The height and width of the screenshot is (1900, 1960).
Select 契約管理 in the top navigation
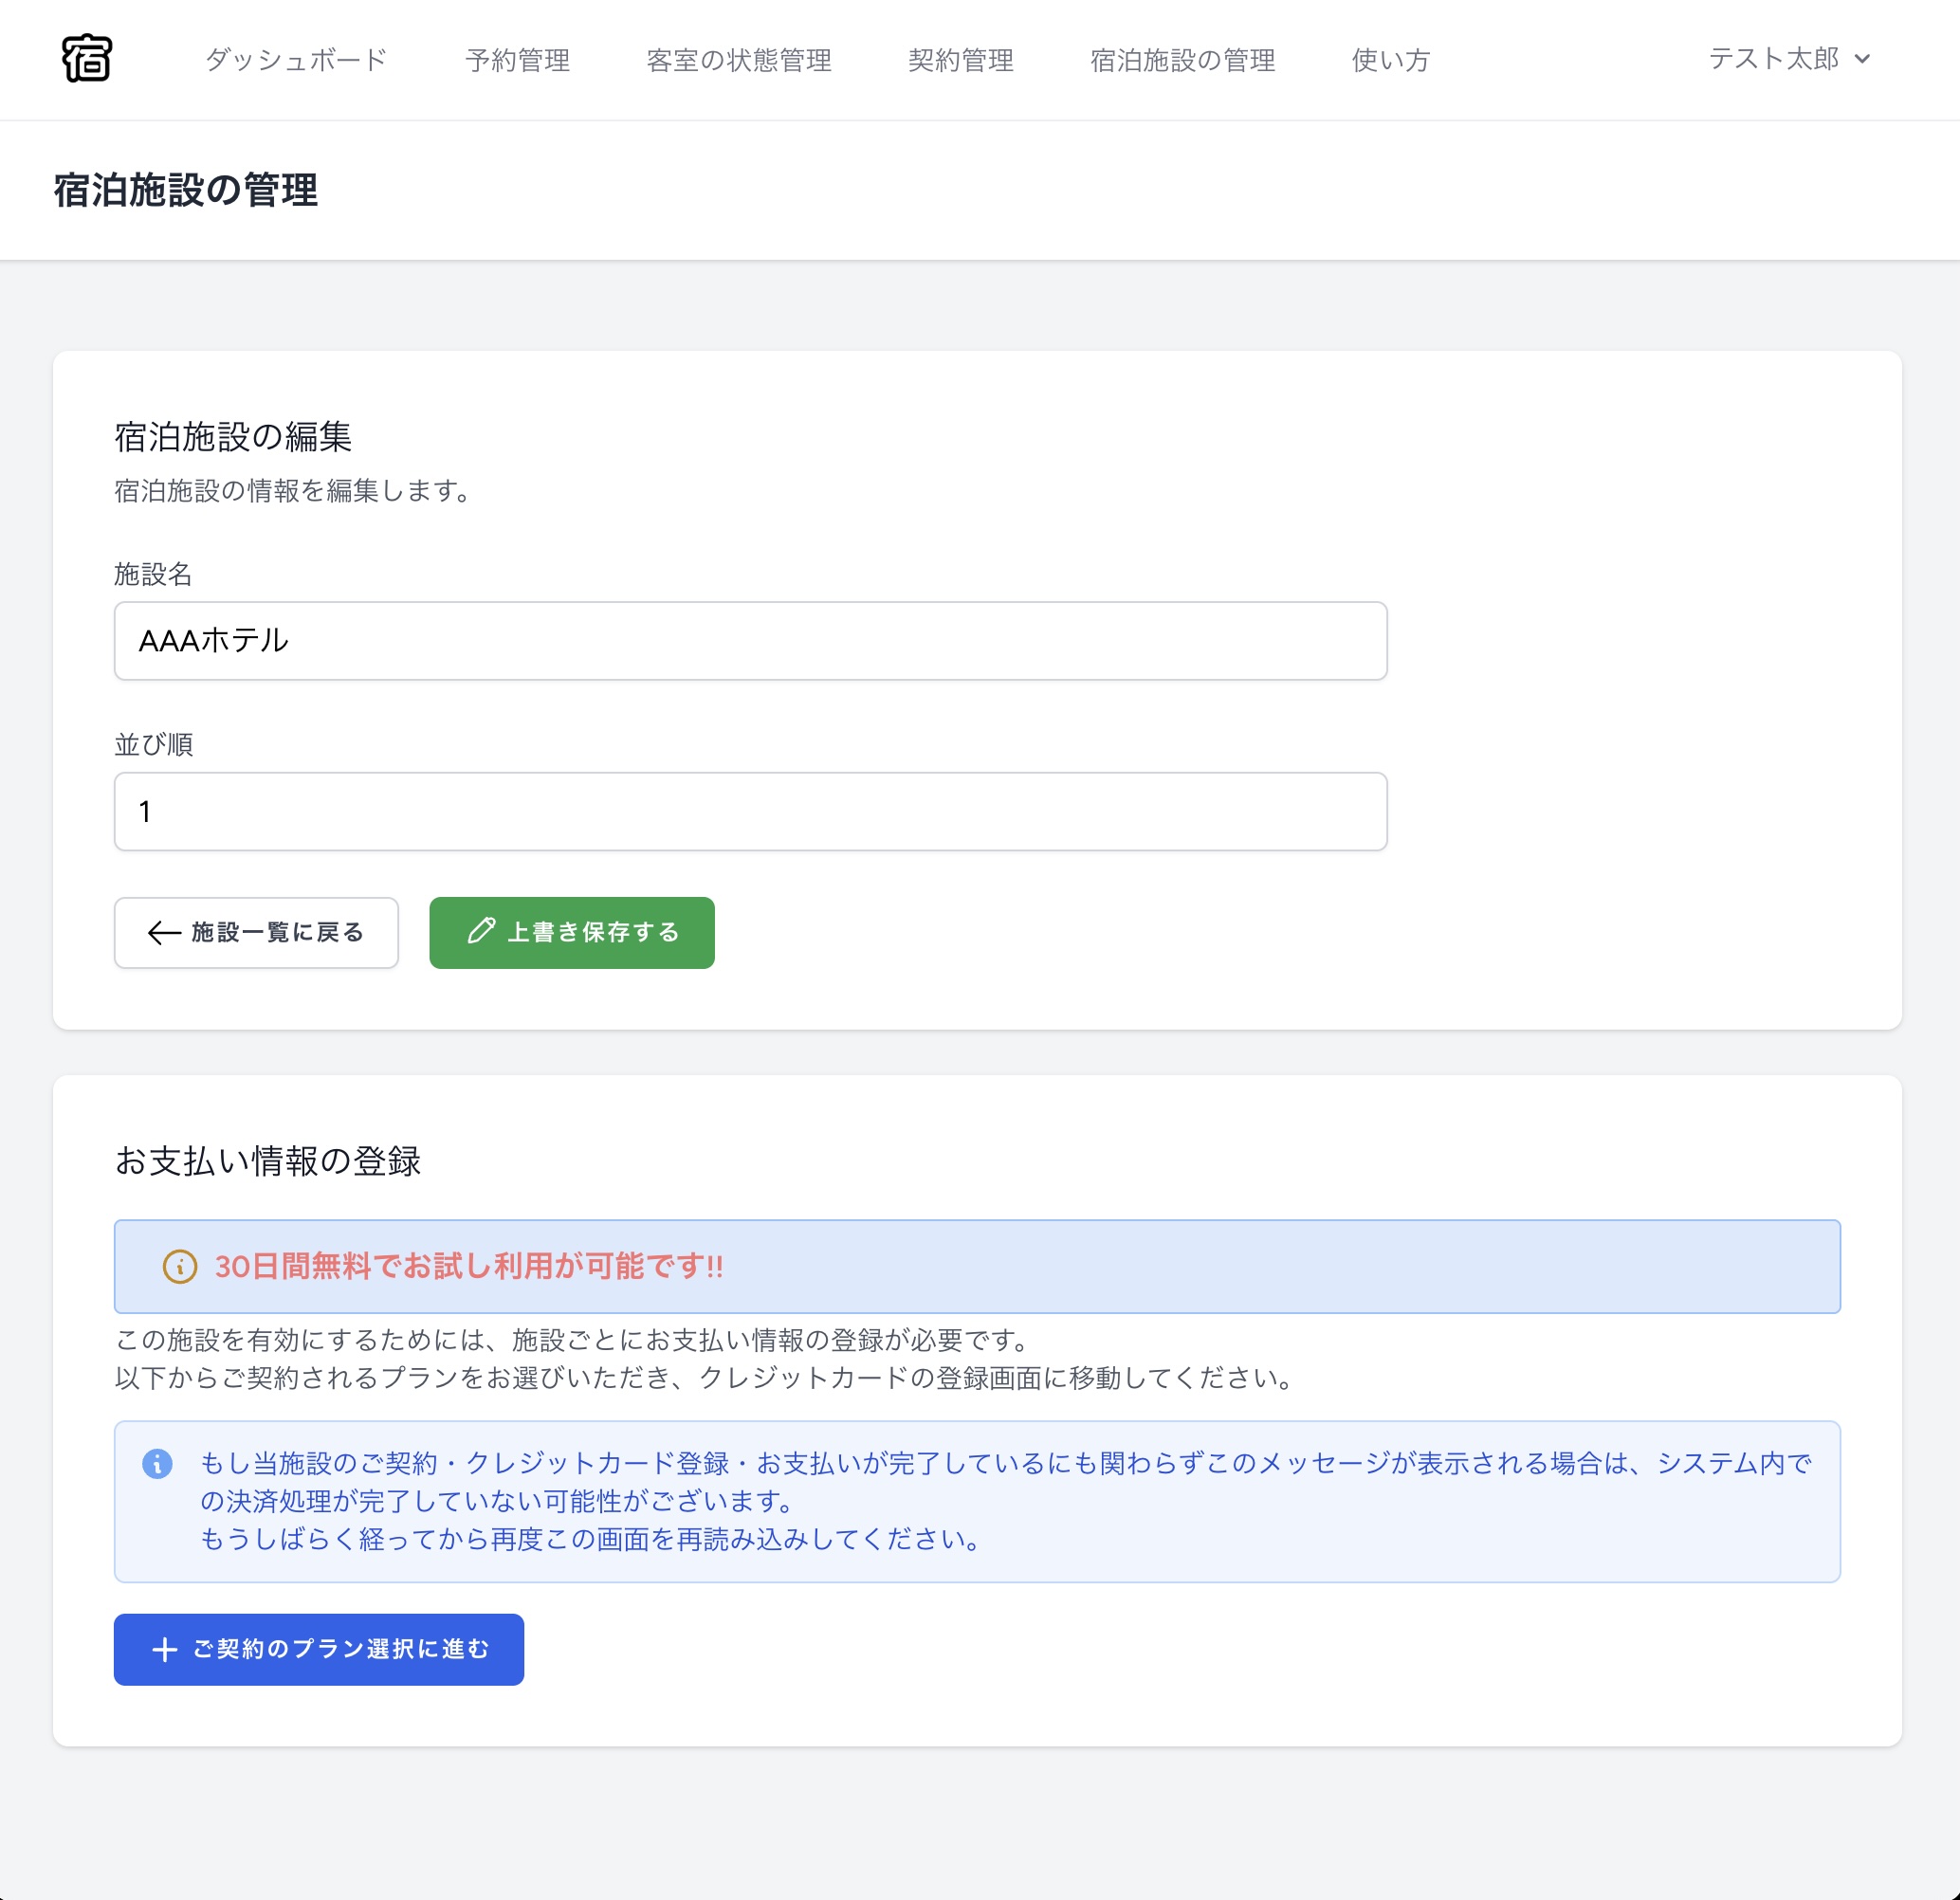click(961, 60)
